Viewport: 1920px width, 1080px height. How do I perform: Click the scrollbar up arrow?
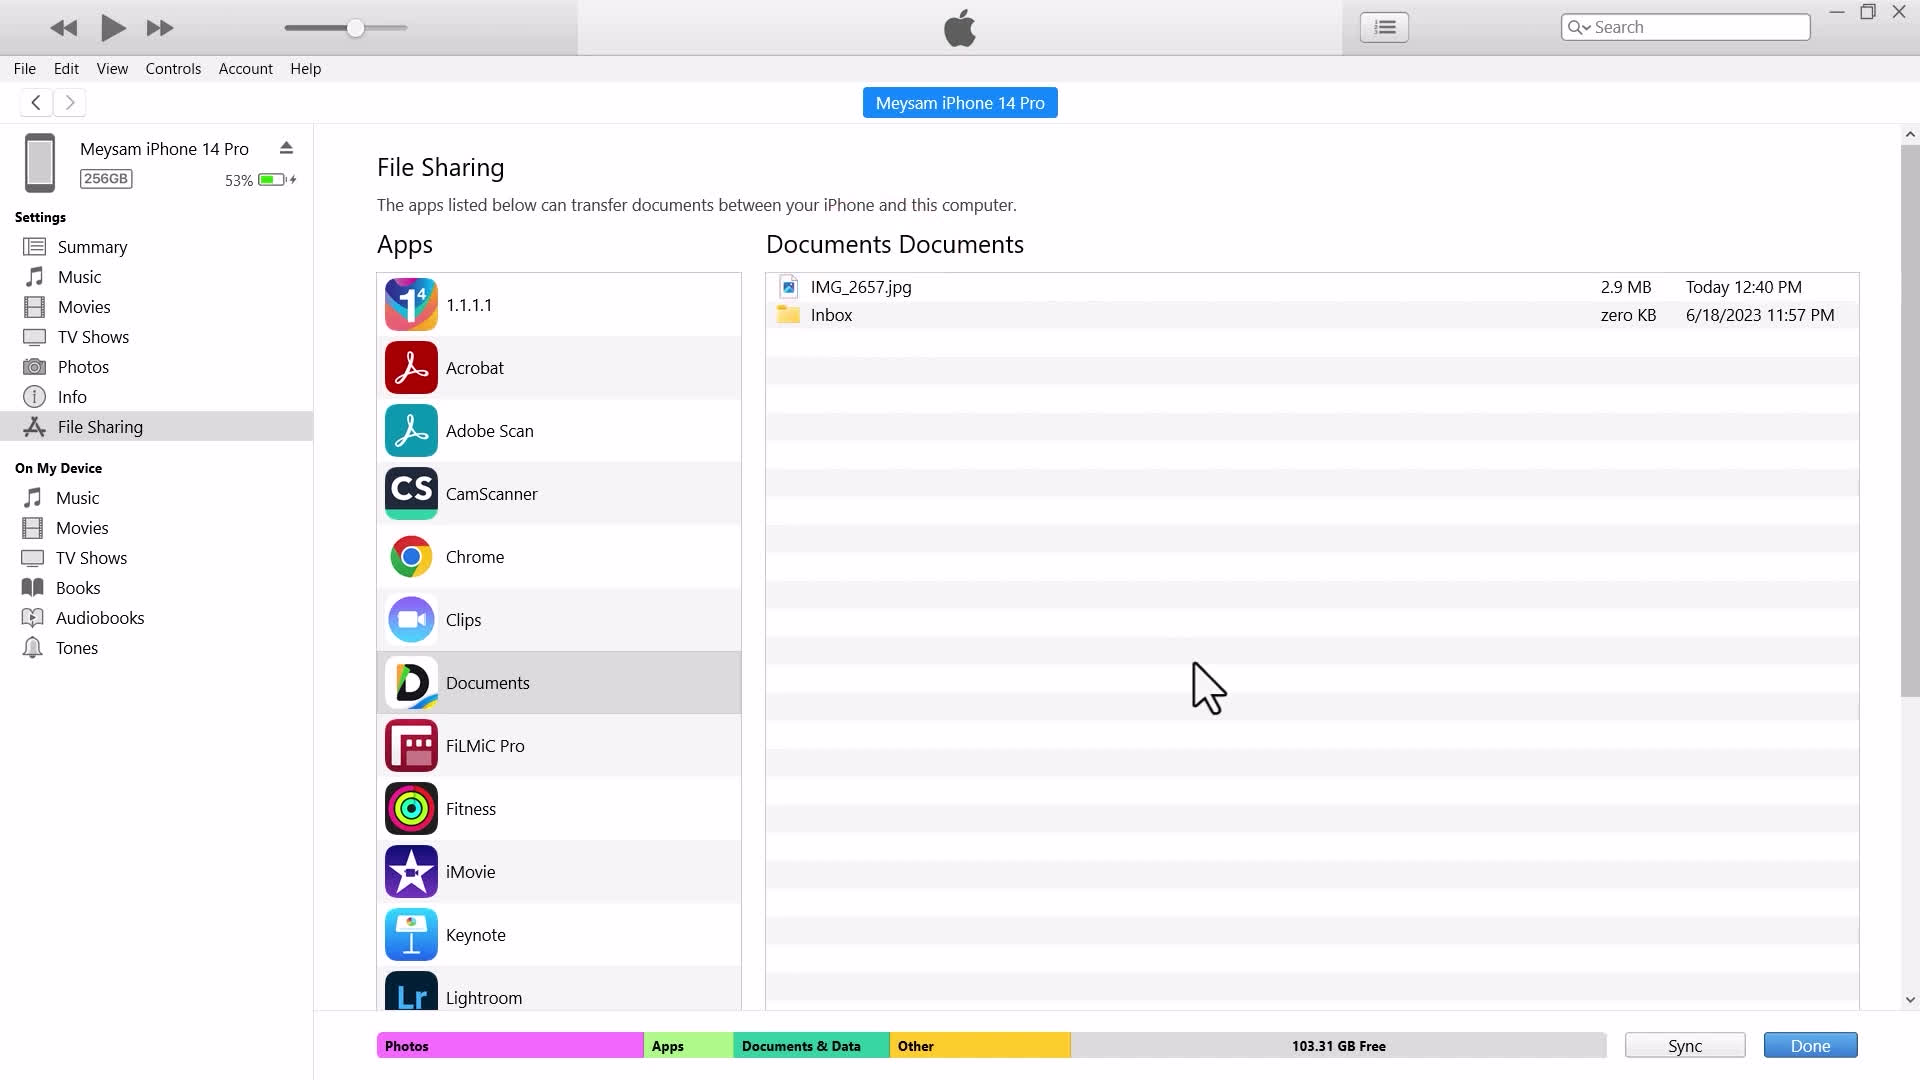[x=1910, y=134]
